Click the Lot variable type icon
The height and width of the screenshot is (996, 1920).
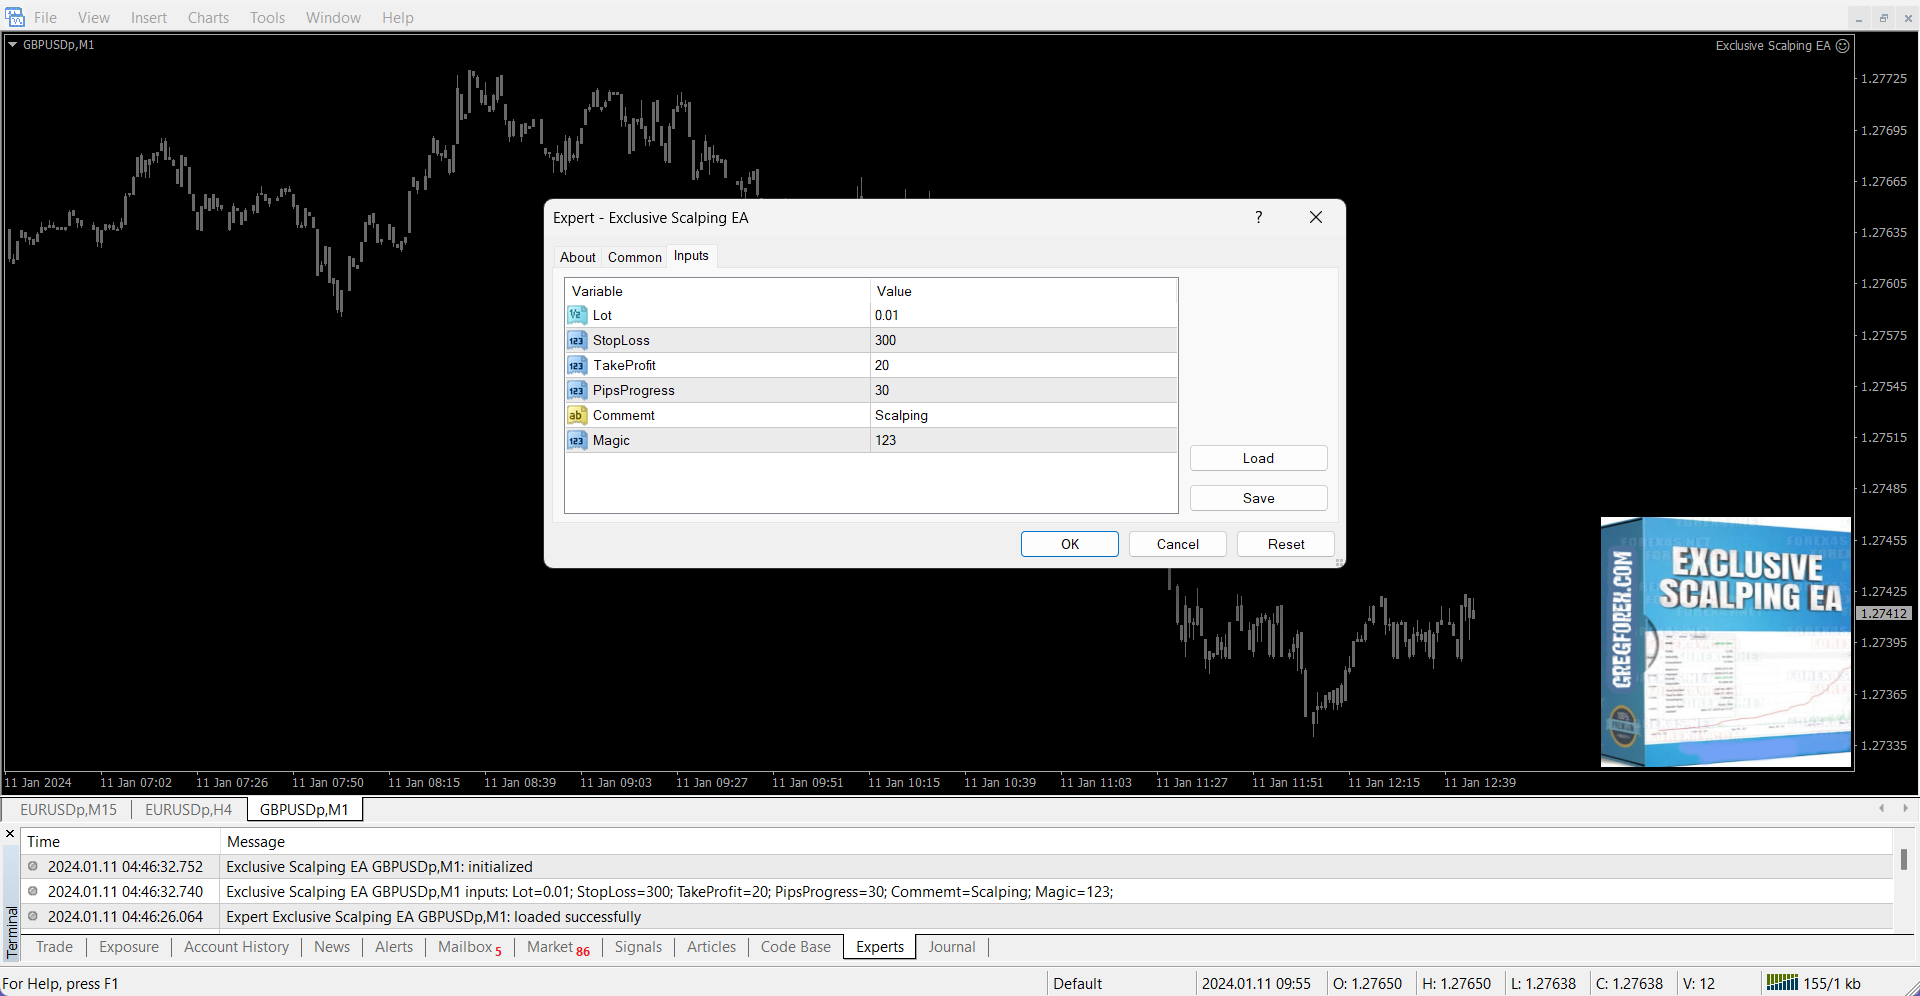(x=577, y=315)
